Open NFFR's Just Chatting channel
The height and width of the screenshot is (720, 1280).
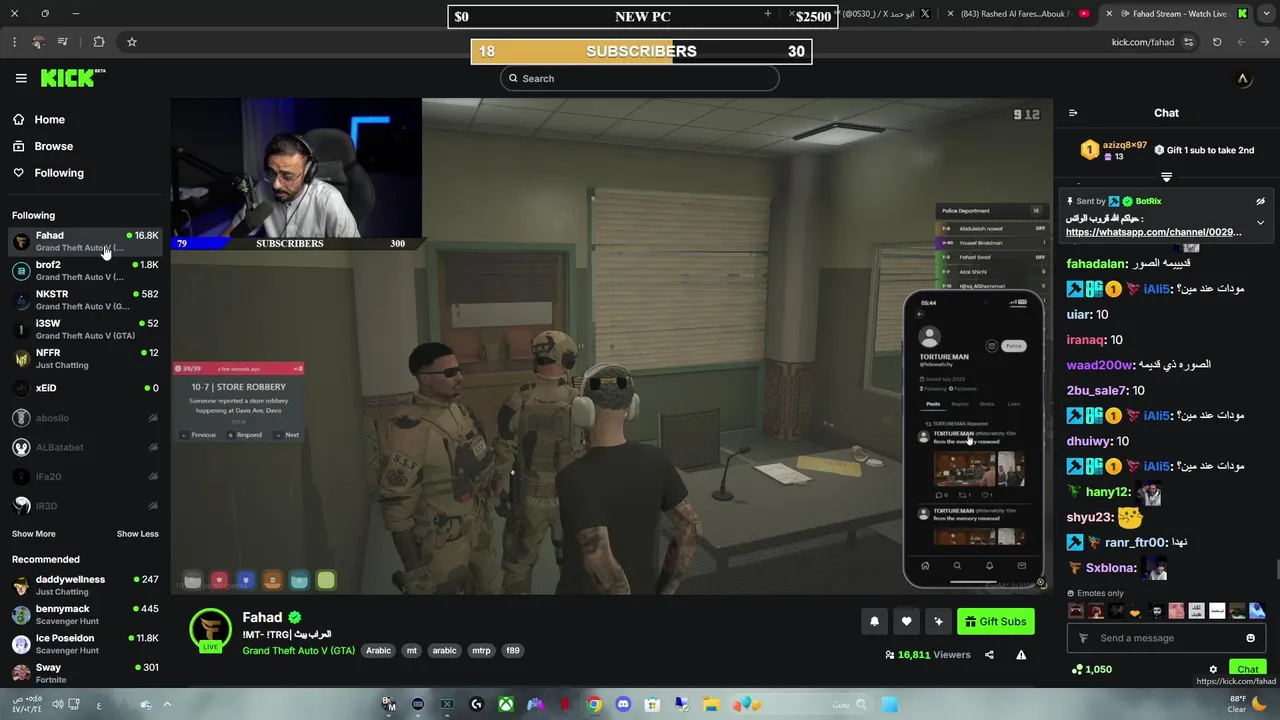[x=85, y=359]
